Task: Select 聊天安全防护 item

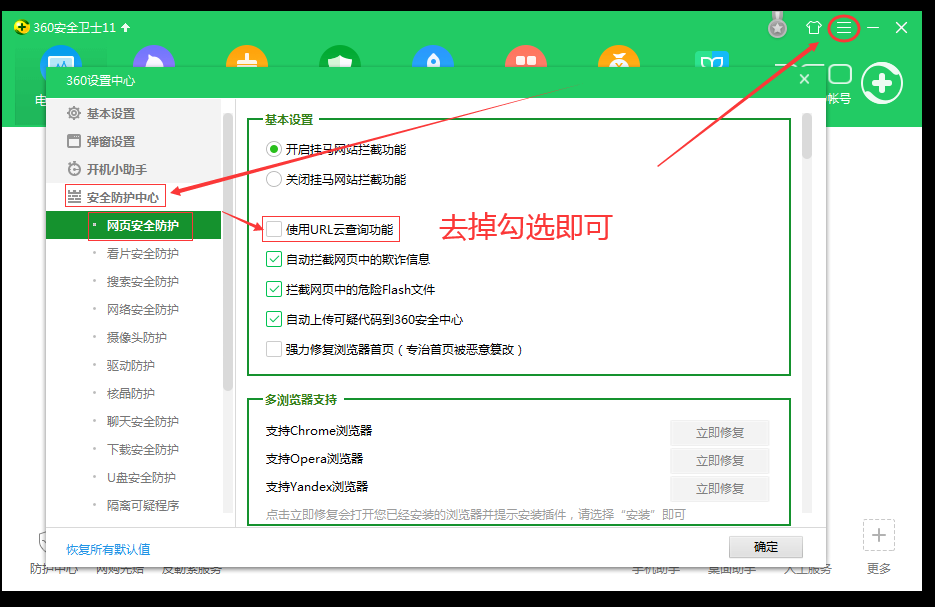Action: pos(143,422)
